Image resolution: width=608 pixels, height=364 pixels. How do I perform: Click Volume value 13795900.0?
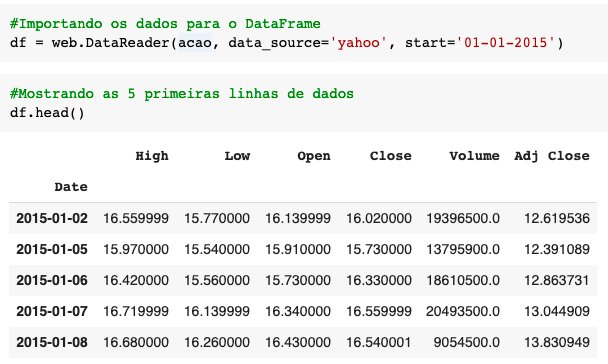pyautogui.click(x=463, y=249)
